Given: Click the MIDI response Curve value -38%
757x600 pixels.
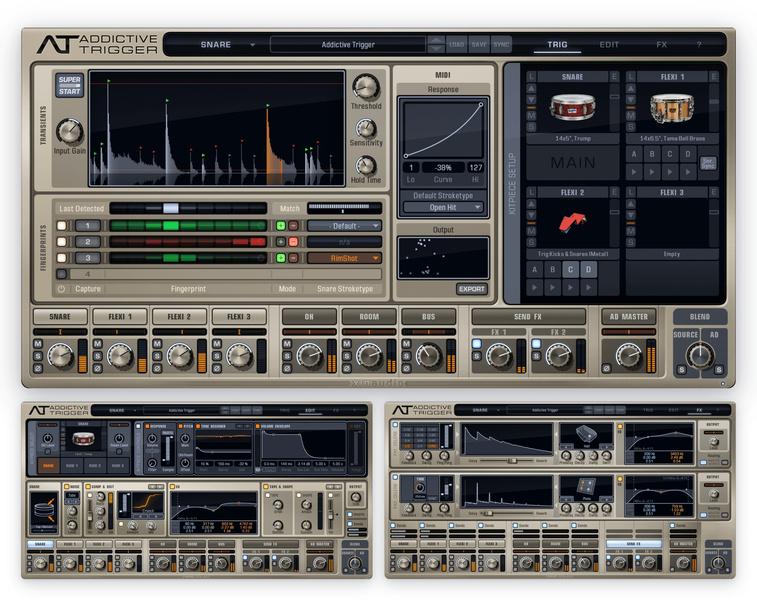Looking at the screenshot, I should 443,167.
